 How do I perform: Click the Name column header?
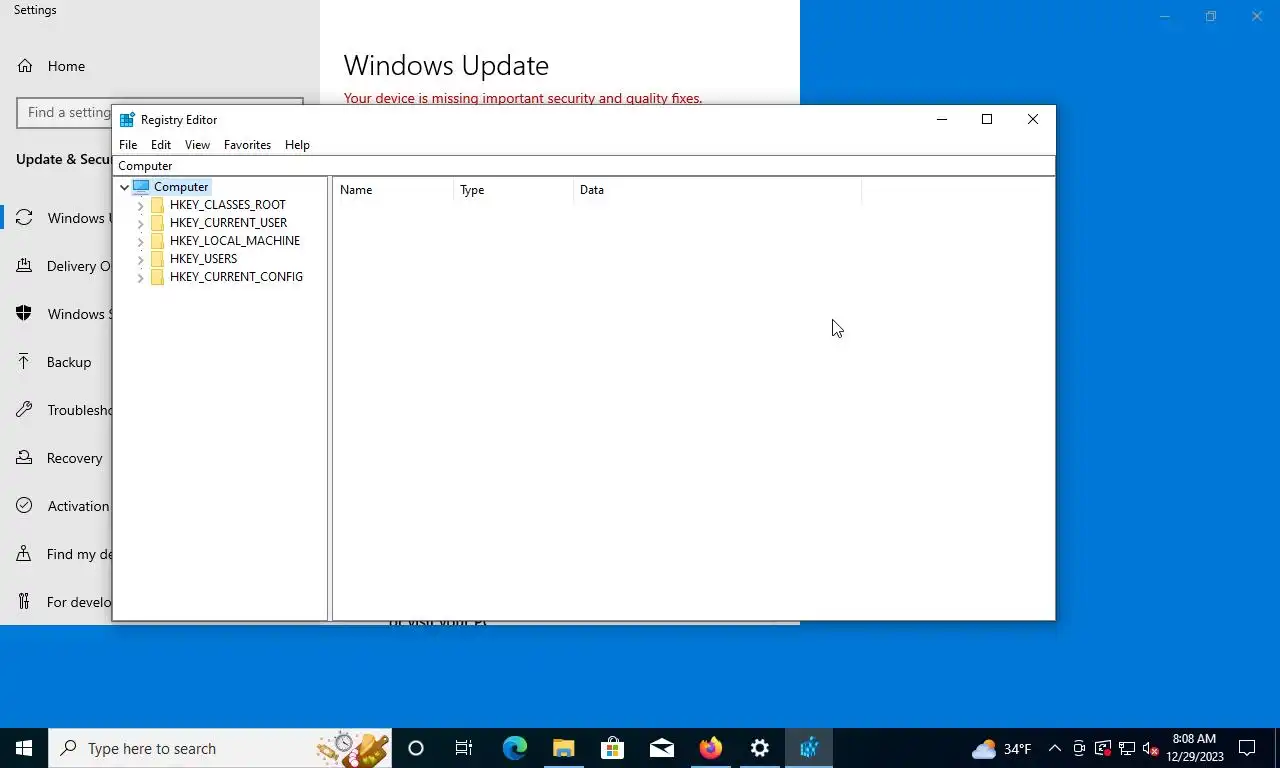(x=393, y=190)
